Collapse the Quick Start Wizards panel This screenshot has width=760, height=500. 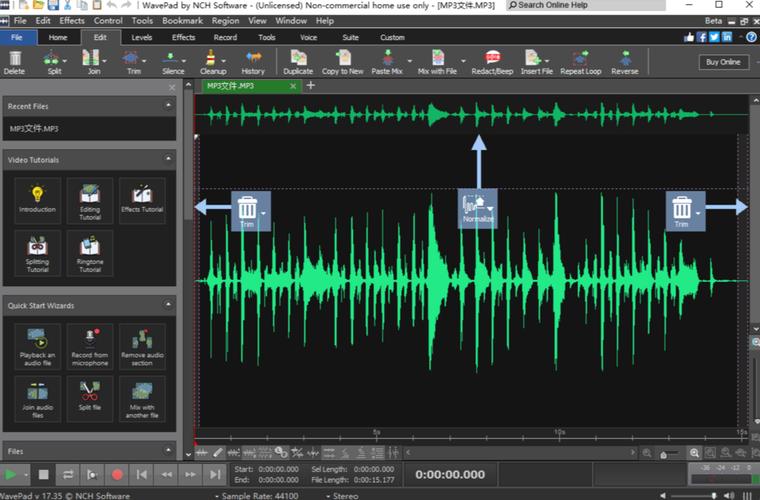pyautogui.click(x=168, y=304)
